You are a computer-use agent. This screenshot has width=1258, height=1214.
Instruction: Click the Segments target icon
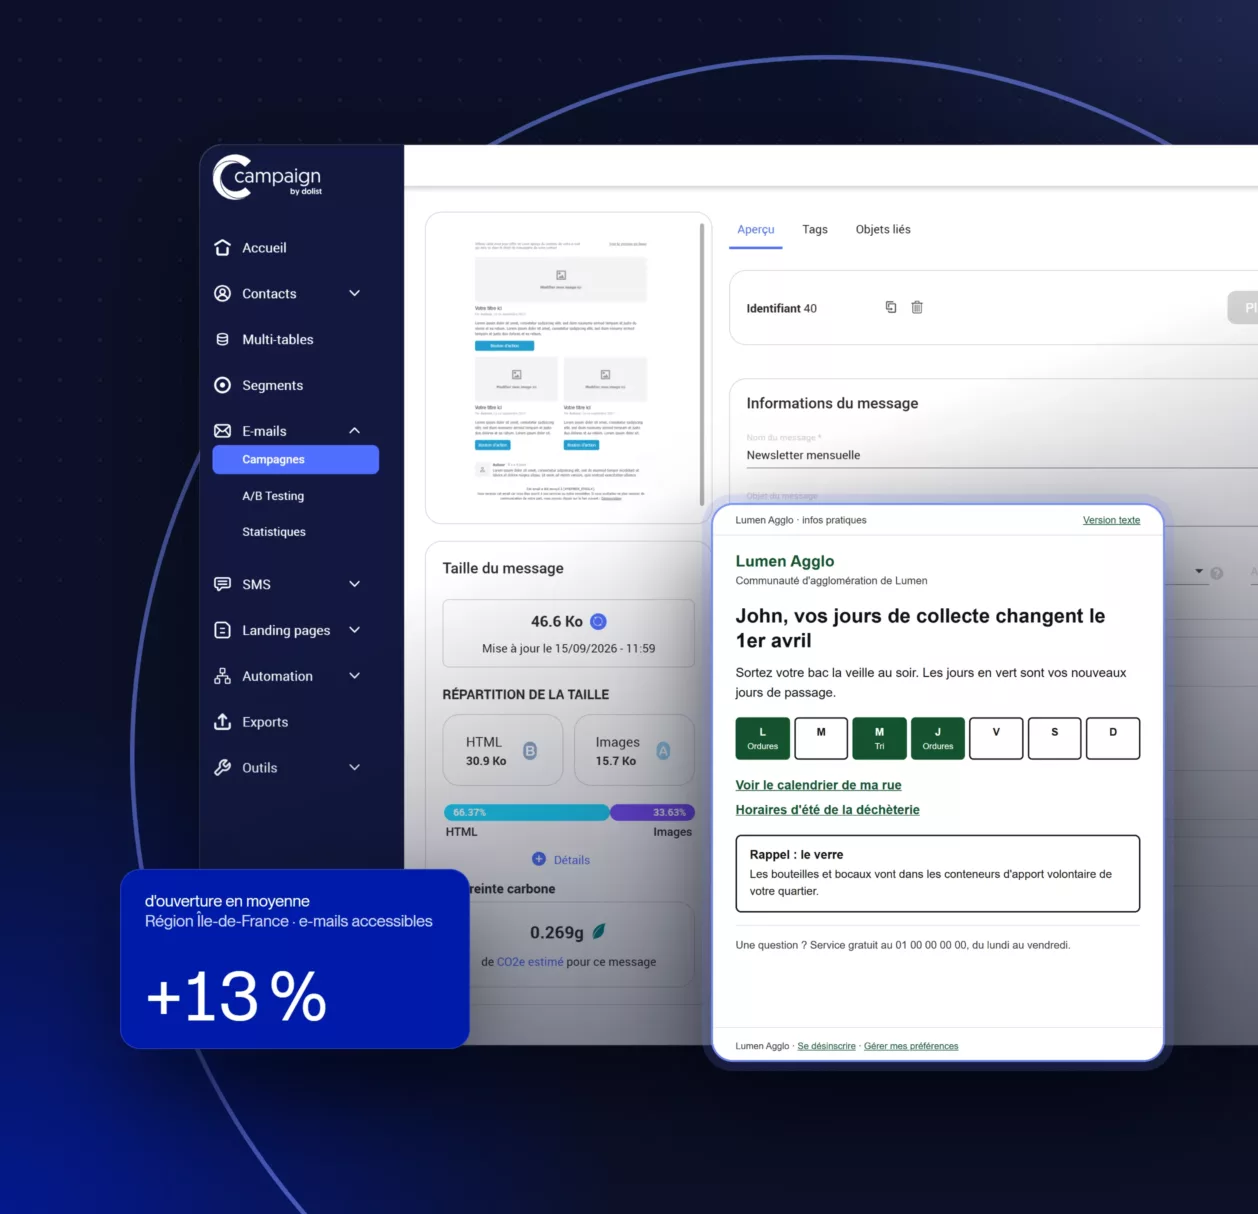click(x=222, y=385)
